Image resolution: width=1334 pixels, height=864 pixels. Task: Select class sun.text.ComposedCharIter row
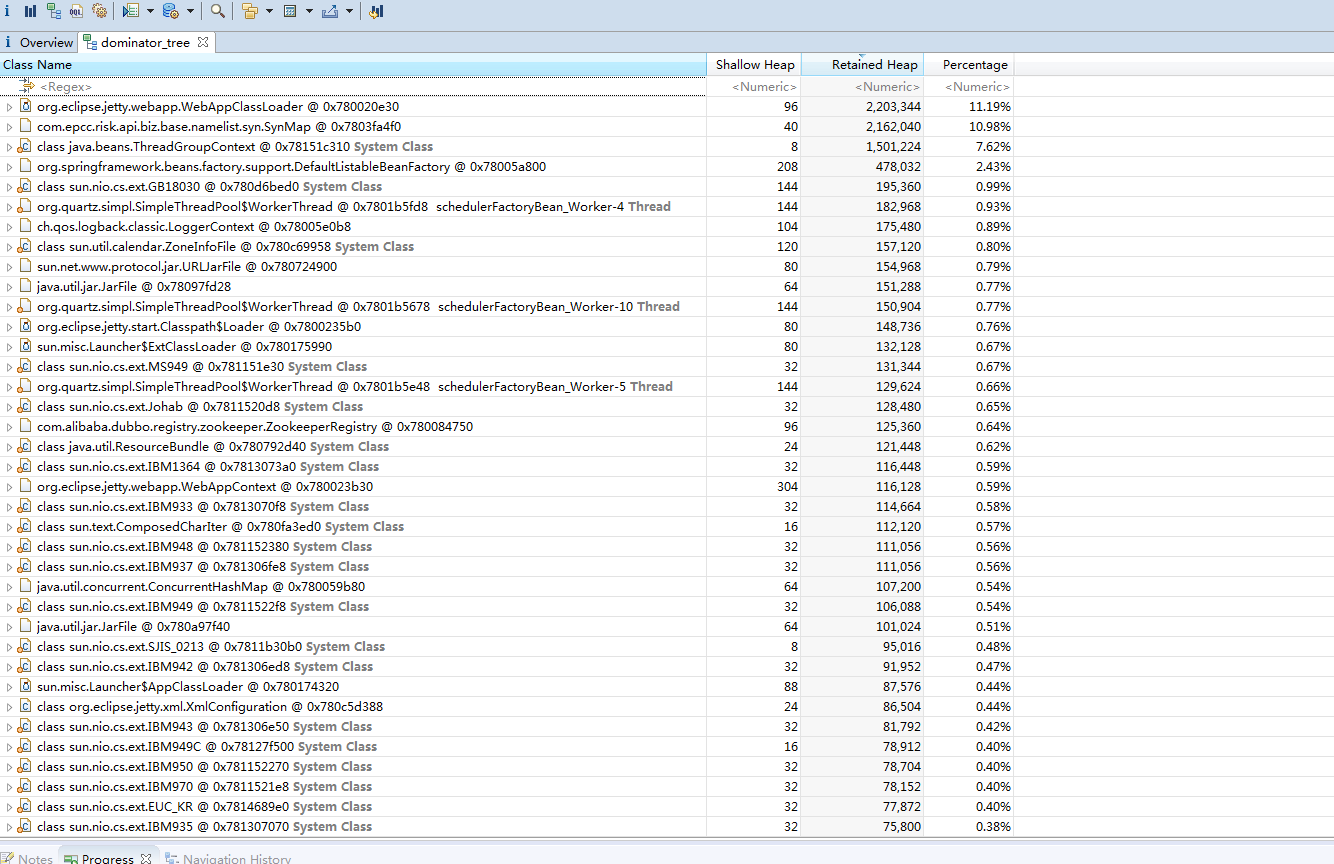[x=507, y=527]
